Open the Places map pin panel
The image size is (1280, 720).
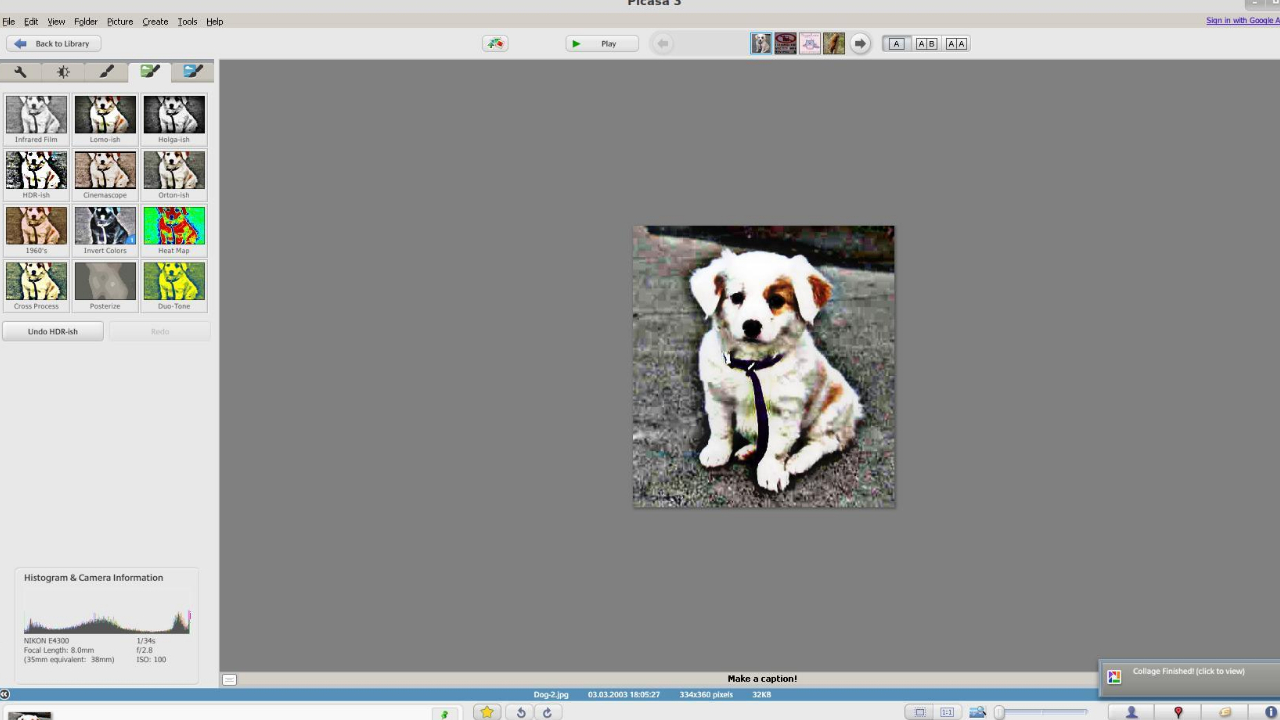[1178, 712]
